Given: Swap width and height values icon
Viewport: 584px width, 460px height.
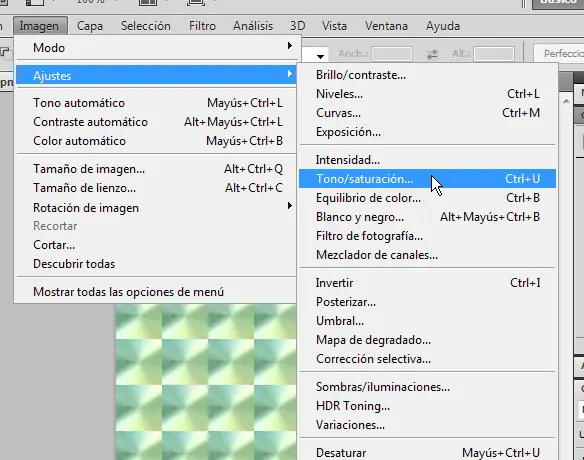Looking at the screenshot, I should (x=432, y=55).
